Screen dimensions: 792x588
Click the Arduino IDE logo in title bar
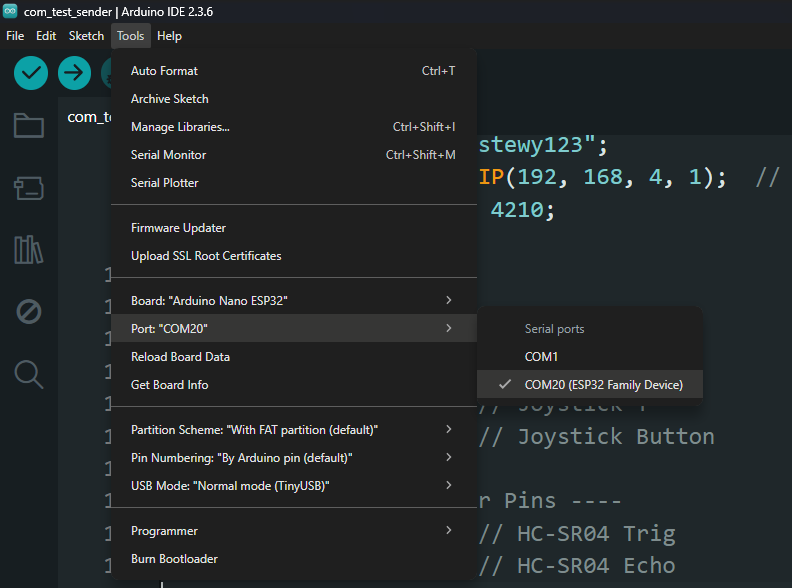(x=10, y=11)
